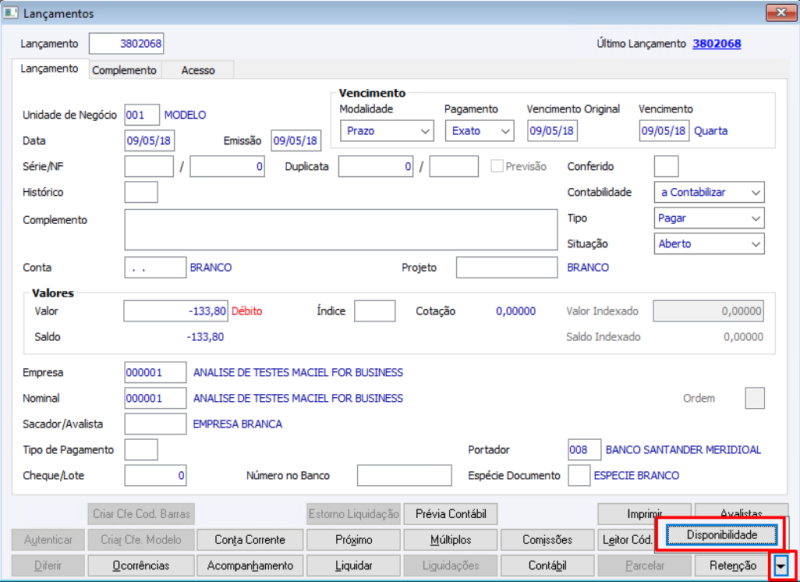
Task: Click the Nominal code field
Action: coord(156,398)
